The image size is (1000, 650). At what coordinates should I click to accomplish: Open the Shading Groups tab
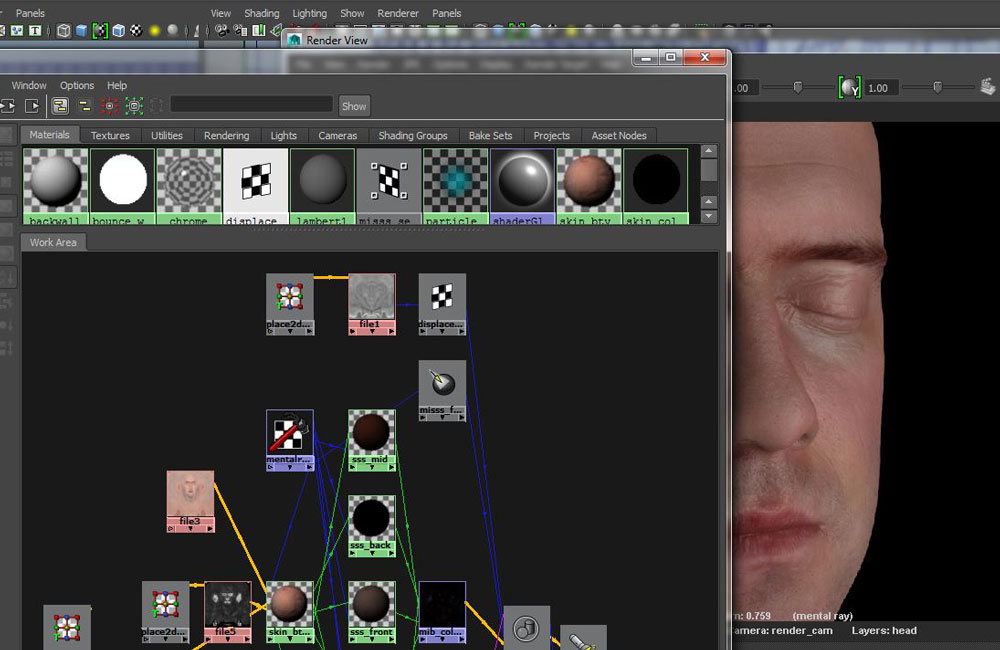(413, 135)
